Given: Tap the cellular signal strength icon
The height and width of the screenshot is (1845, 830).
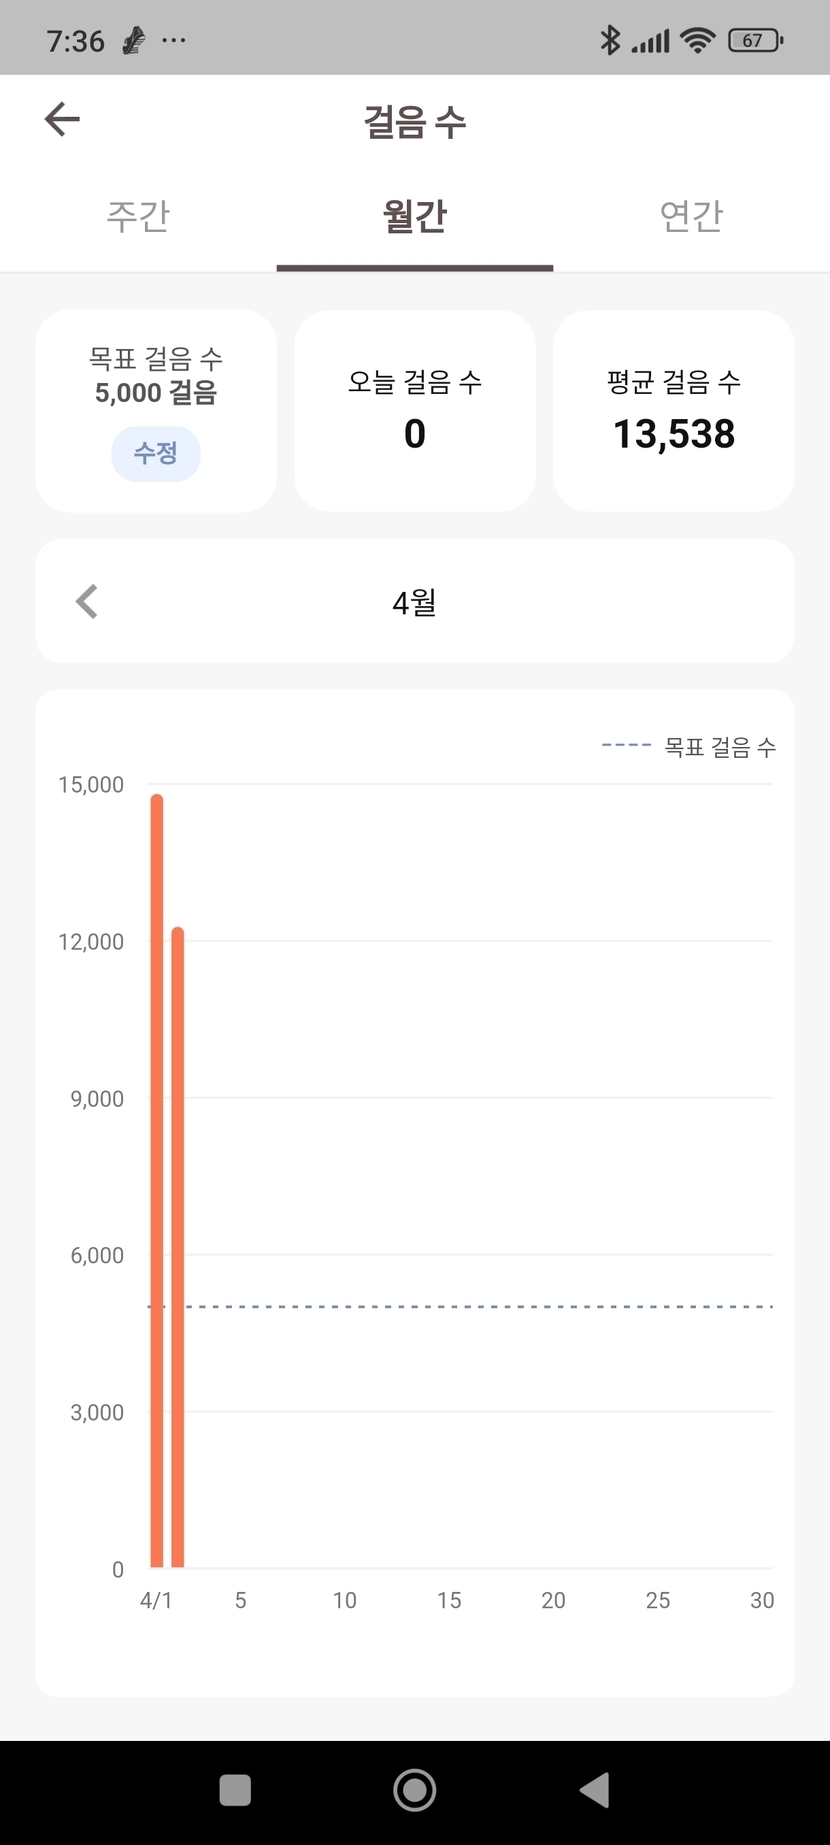Looking at the screenshot, I should [651, 41].
